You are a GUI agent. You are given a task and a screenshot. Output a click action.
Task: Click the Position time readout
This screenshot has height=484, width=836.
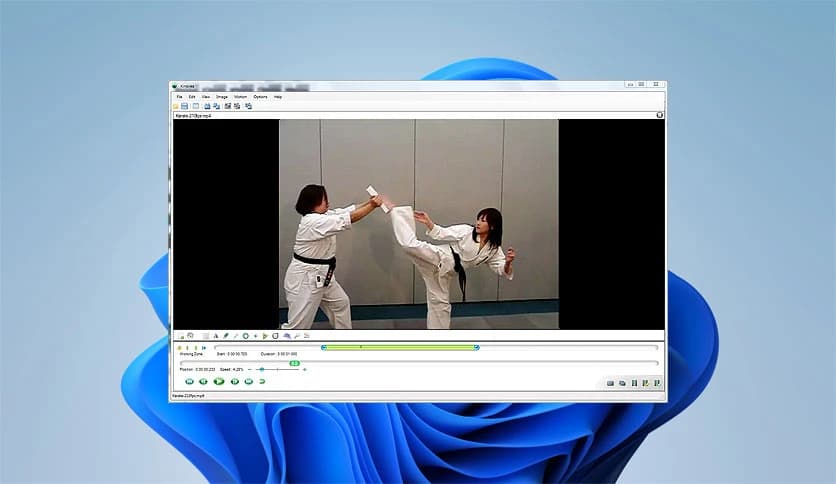pos(197,369)
